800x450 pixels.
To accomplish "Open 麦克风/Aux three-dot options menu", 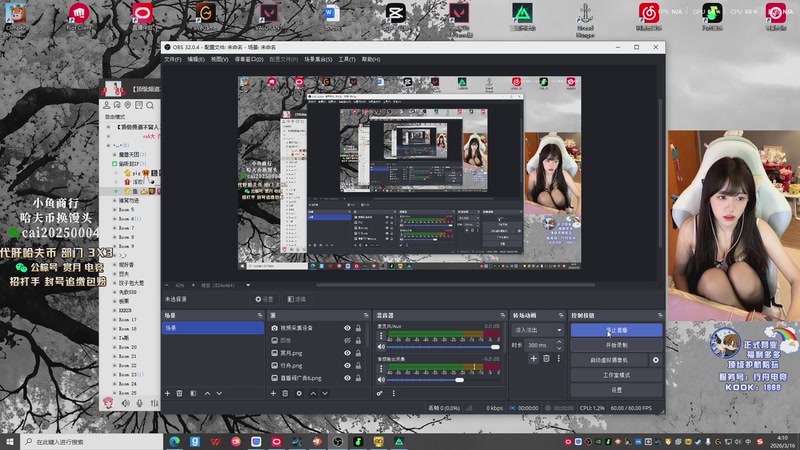I will coord(381,334).
